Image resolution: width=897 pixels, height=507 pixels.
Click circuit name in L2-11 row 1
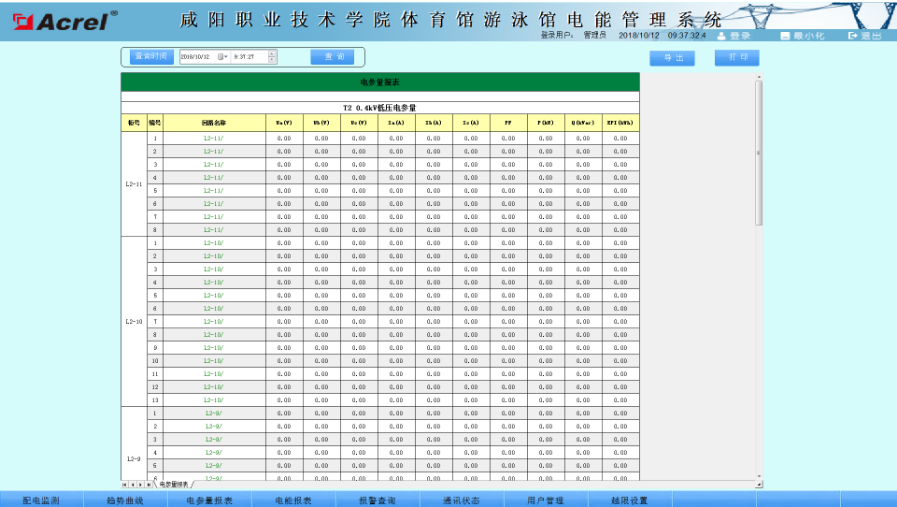coord(213,138)
